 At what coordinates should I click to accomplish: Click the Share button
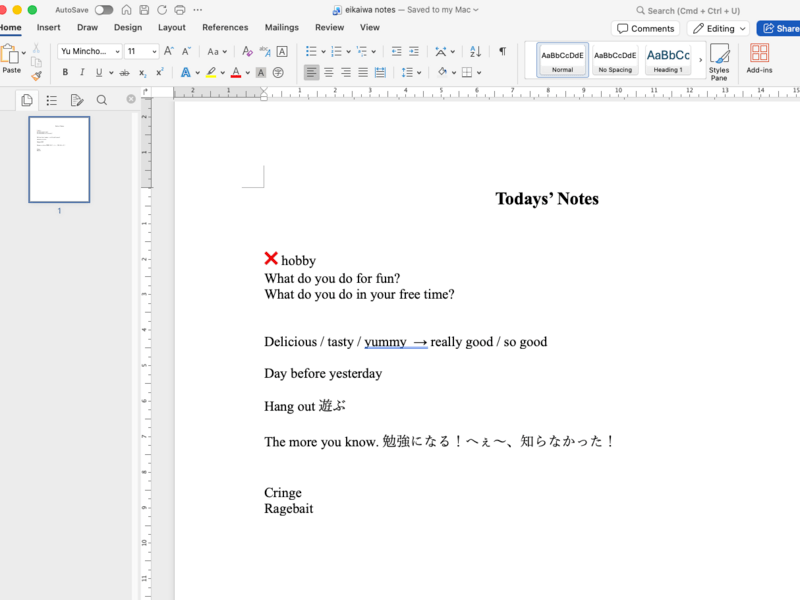pos(780,29)
